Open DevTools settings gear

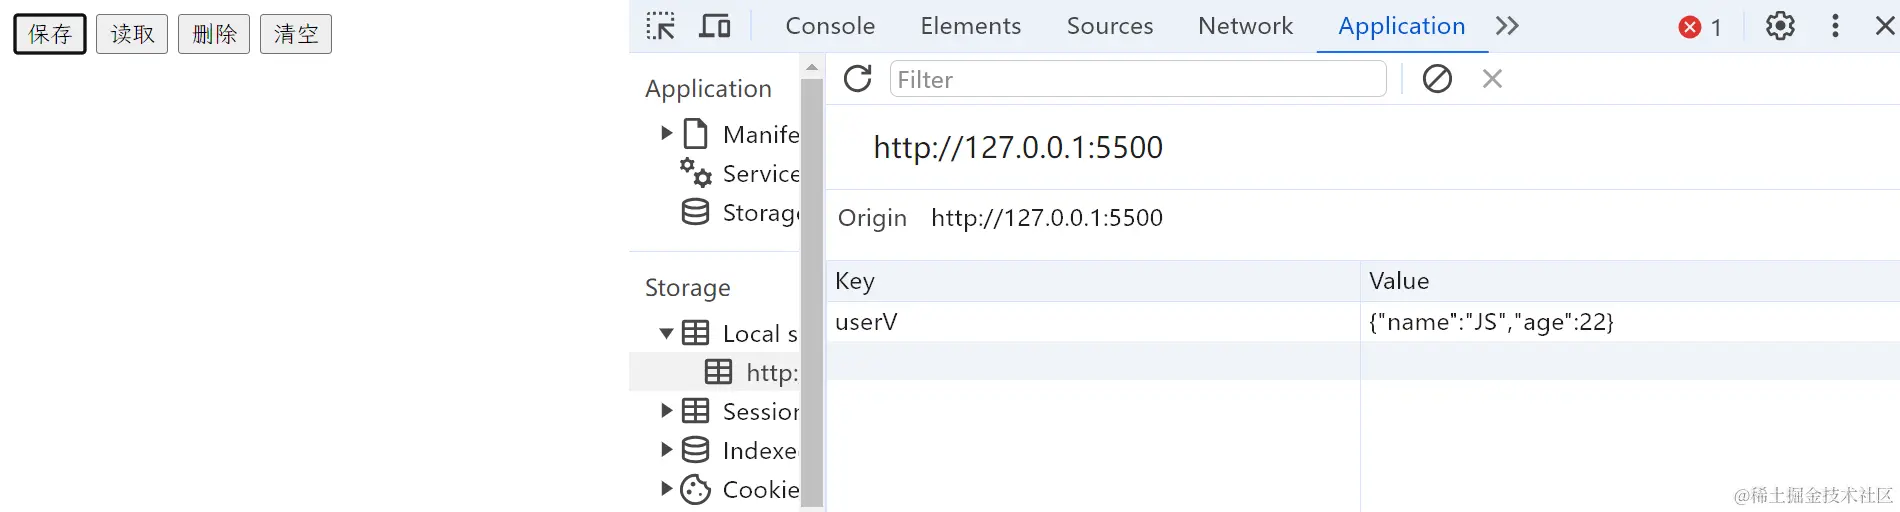1780,26
